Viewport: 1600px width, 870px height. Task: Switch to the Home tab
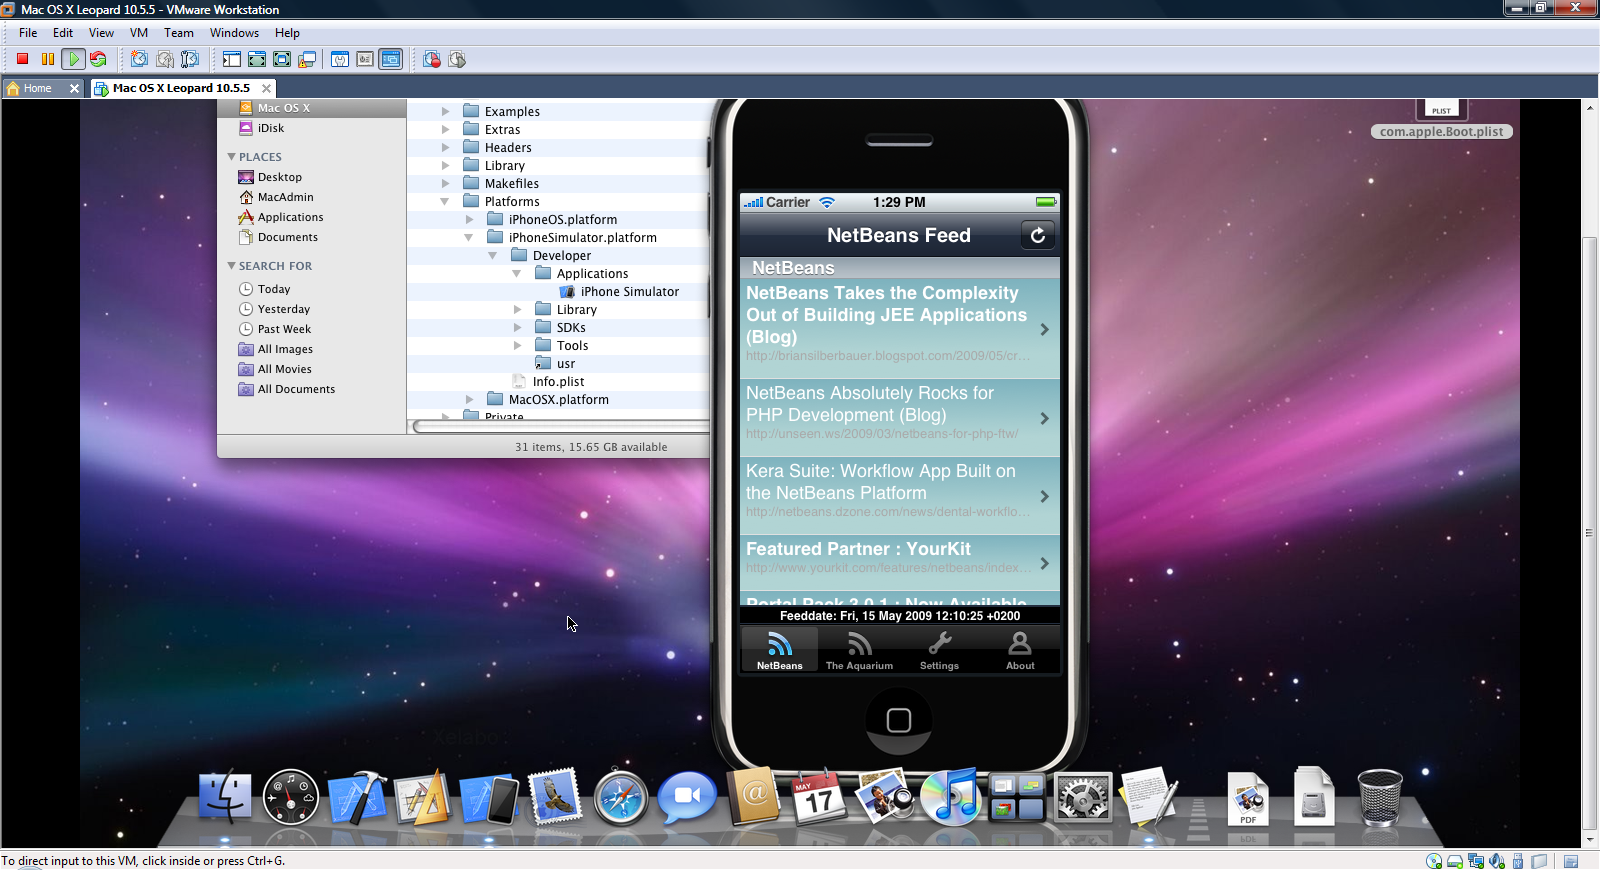tap(37, 88)
